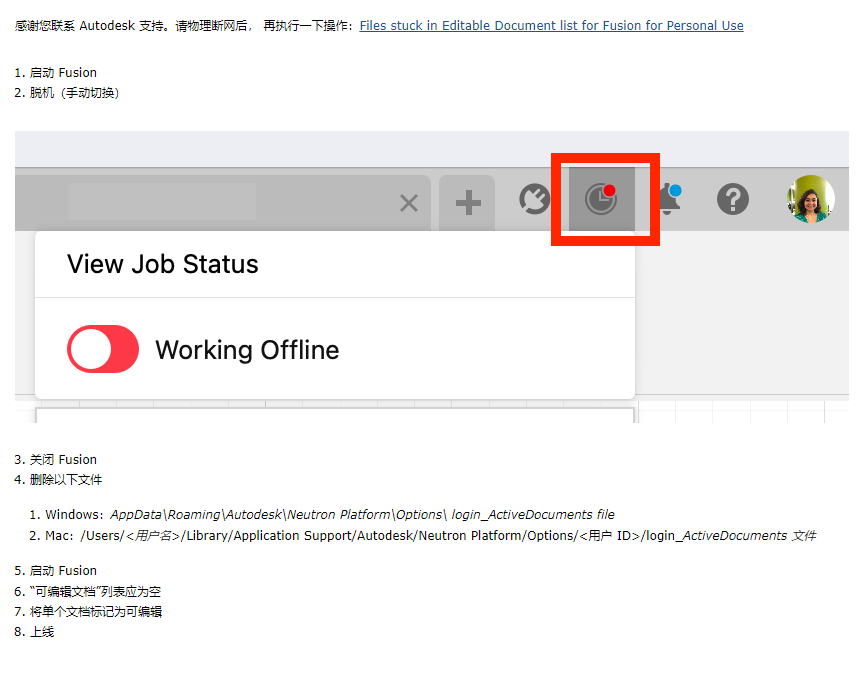
Task: Click step '7. 将单个文档标记为可编辑' text
Action: (x=88, y=612)
